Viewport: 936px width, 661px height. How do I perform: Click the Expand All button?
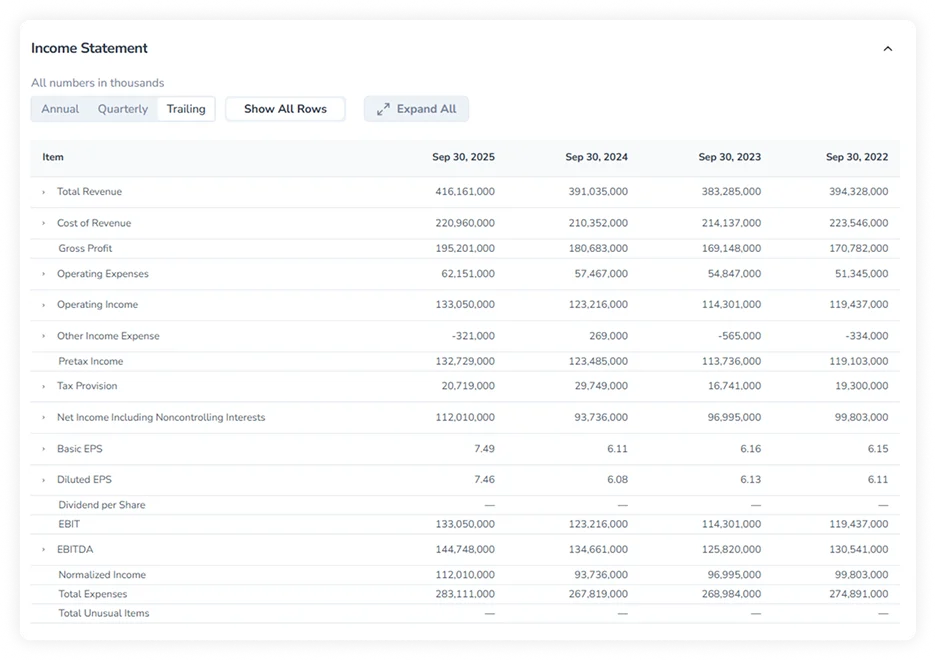tap(416, 109)
